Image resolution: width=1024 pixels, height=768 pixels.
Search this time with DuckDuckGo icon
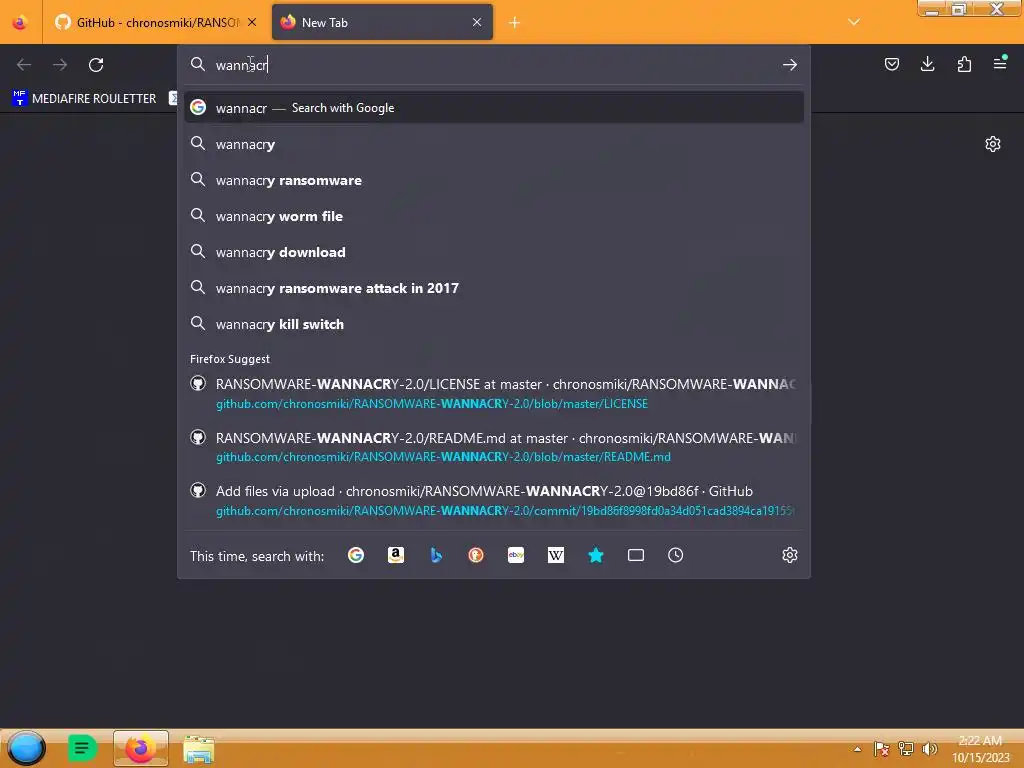[x=475, y=555]
